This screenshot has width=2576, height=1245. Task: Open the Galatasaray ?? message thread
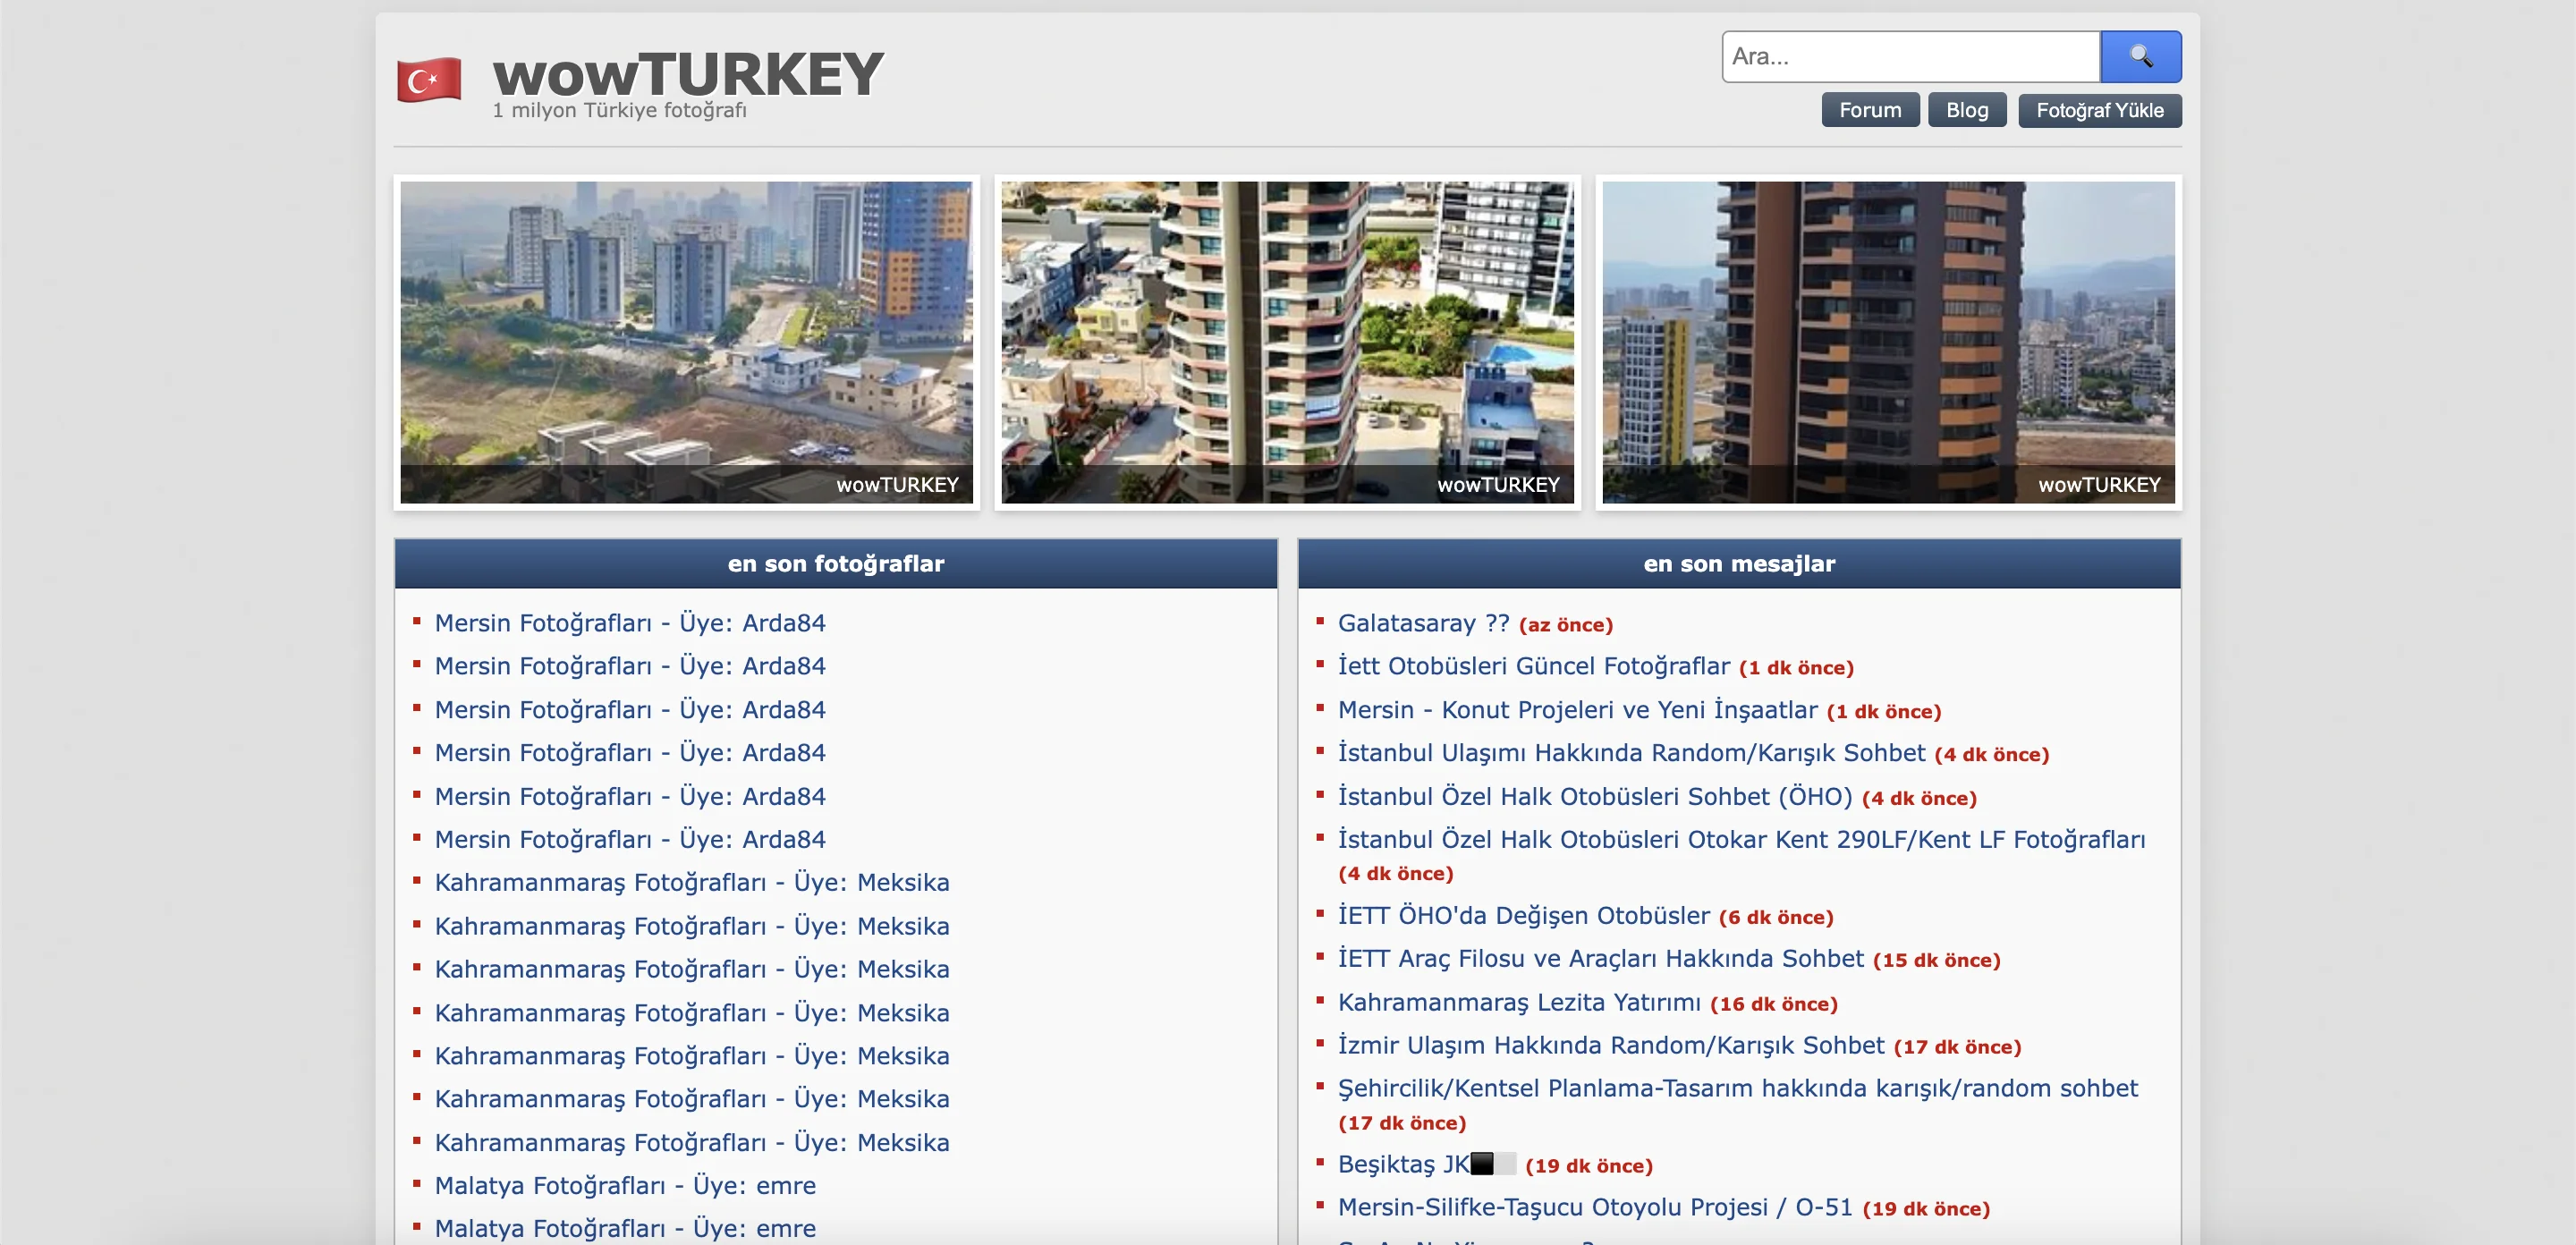pos(1422,623)
